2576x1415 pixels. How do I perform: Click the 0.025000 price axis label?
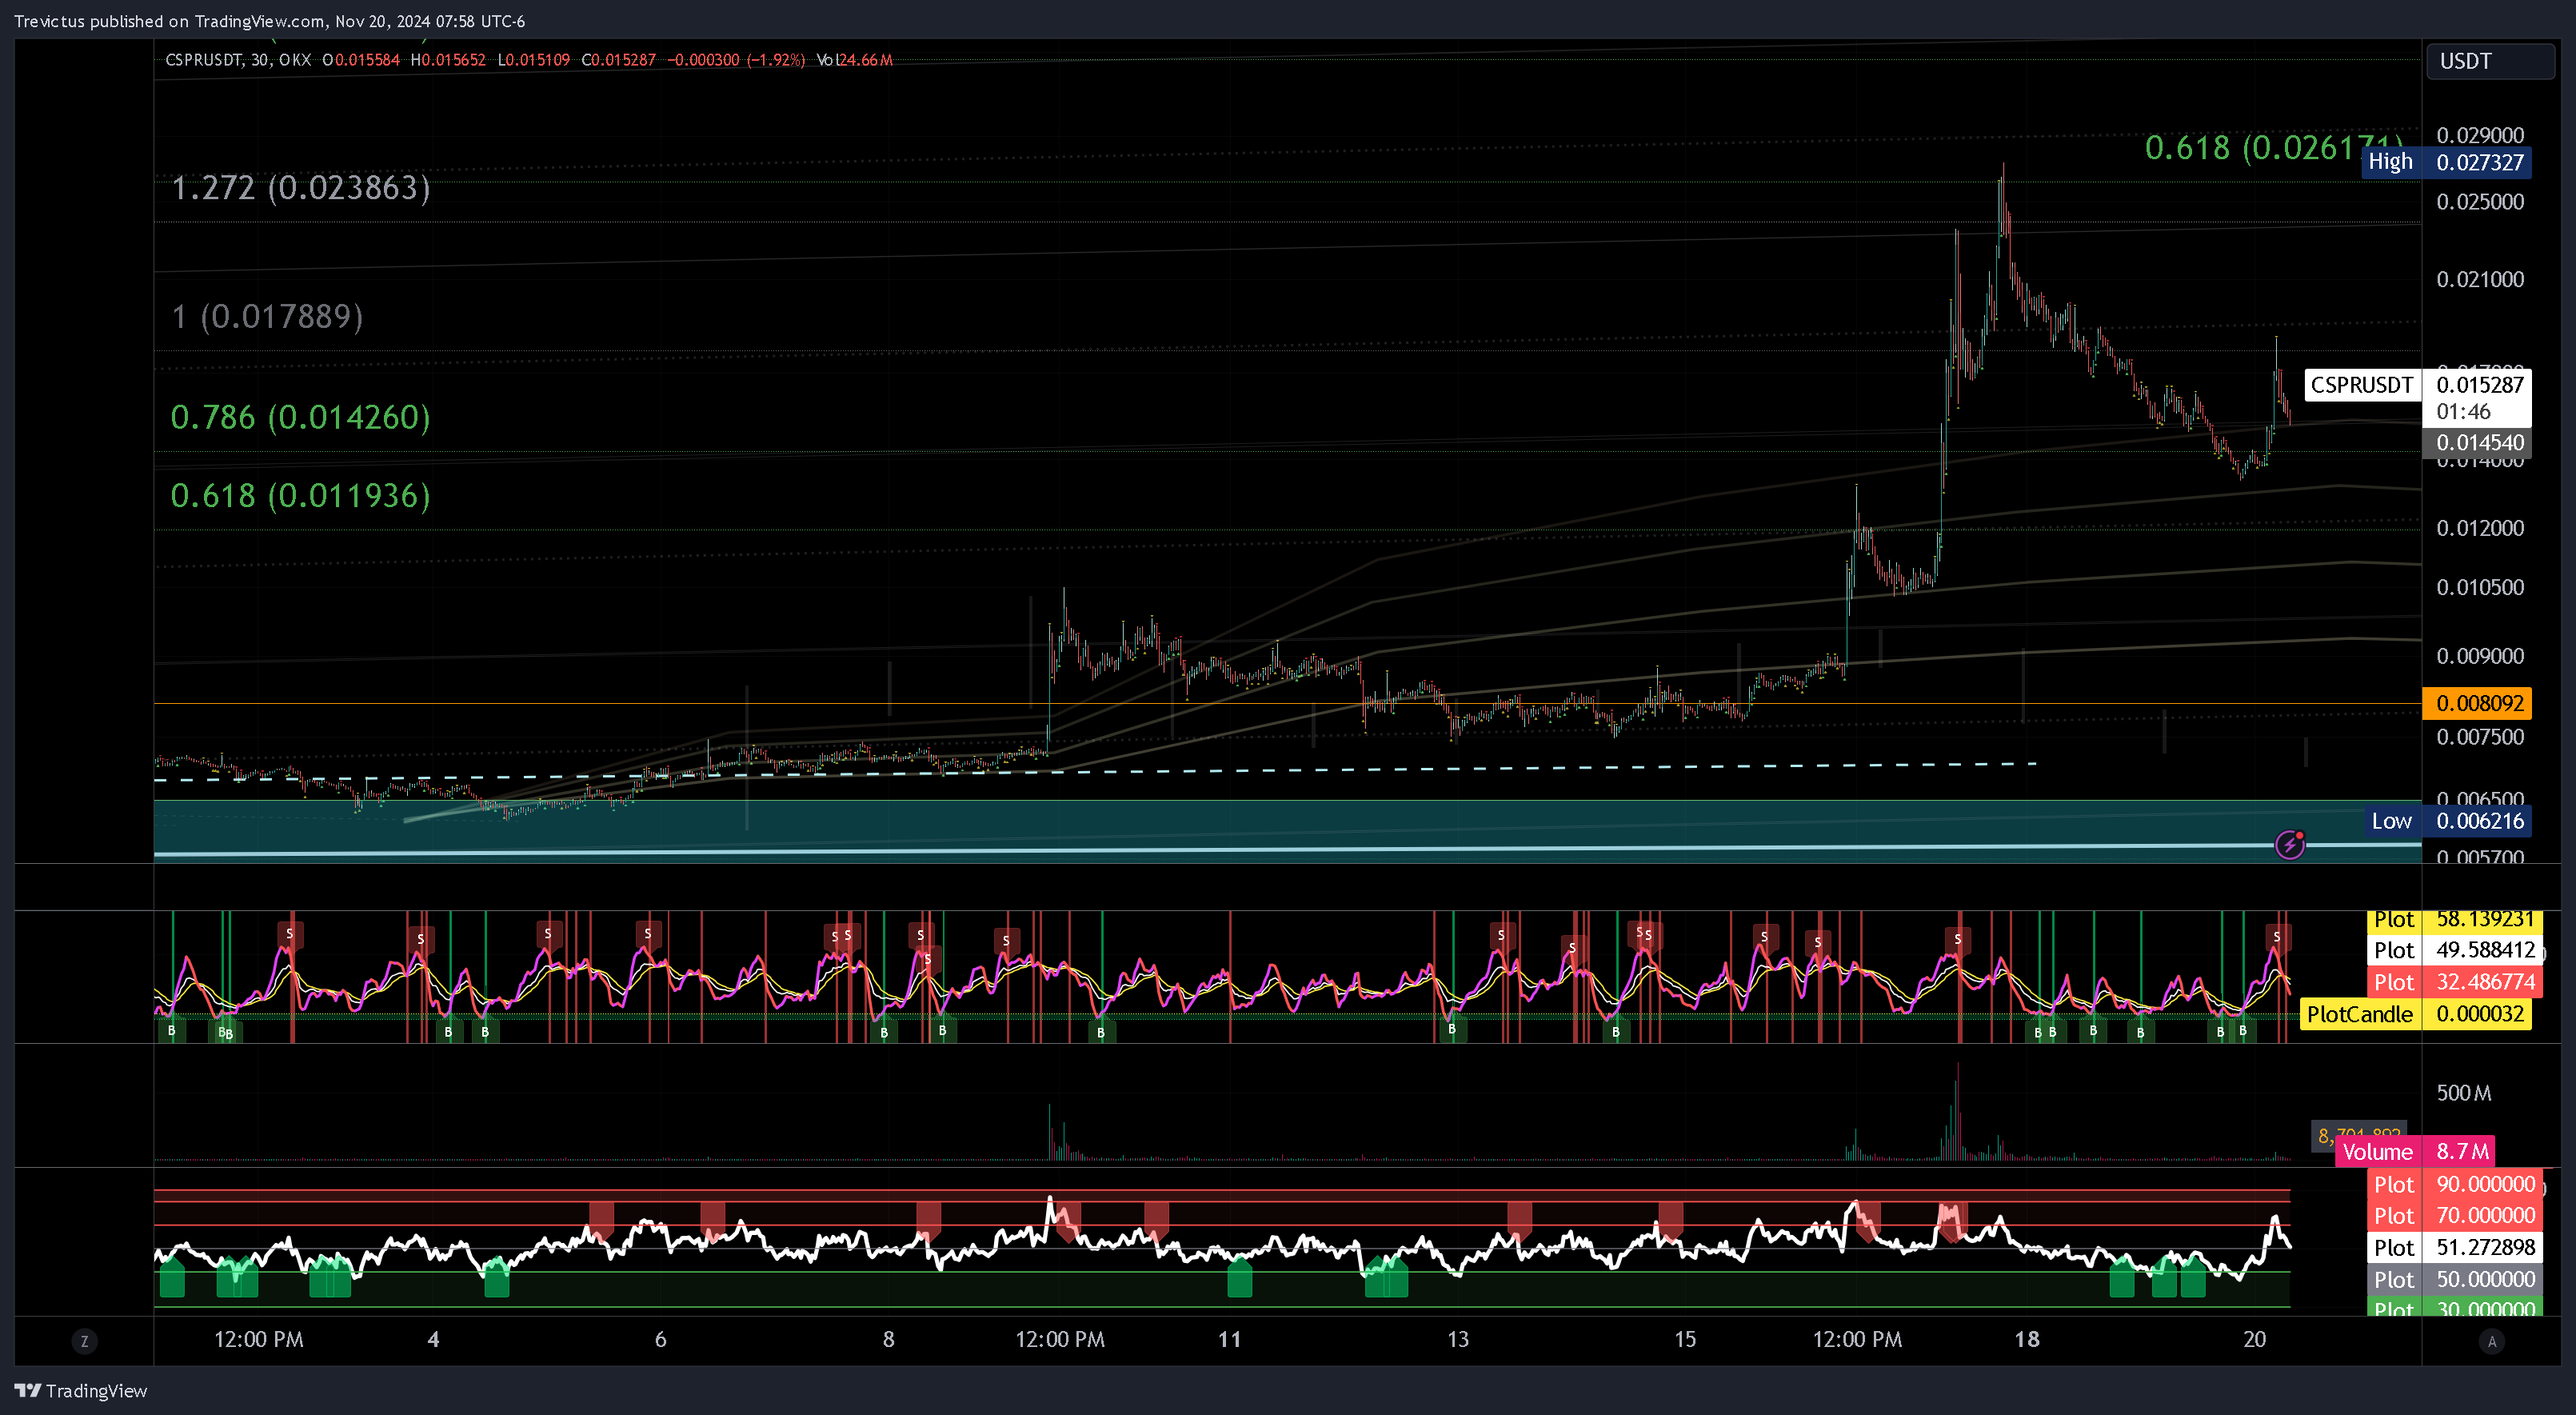(x=2480, y=201)
